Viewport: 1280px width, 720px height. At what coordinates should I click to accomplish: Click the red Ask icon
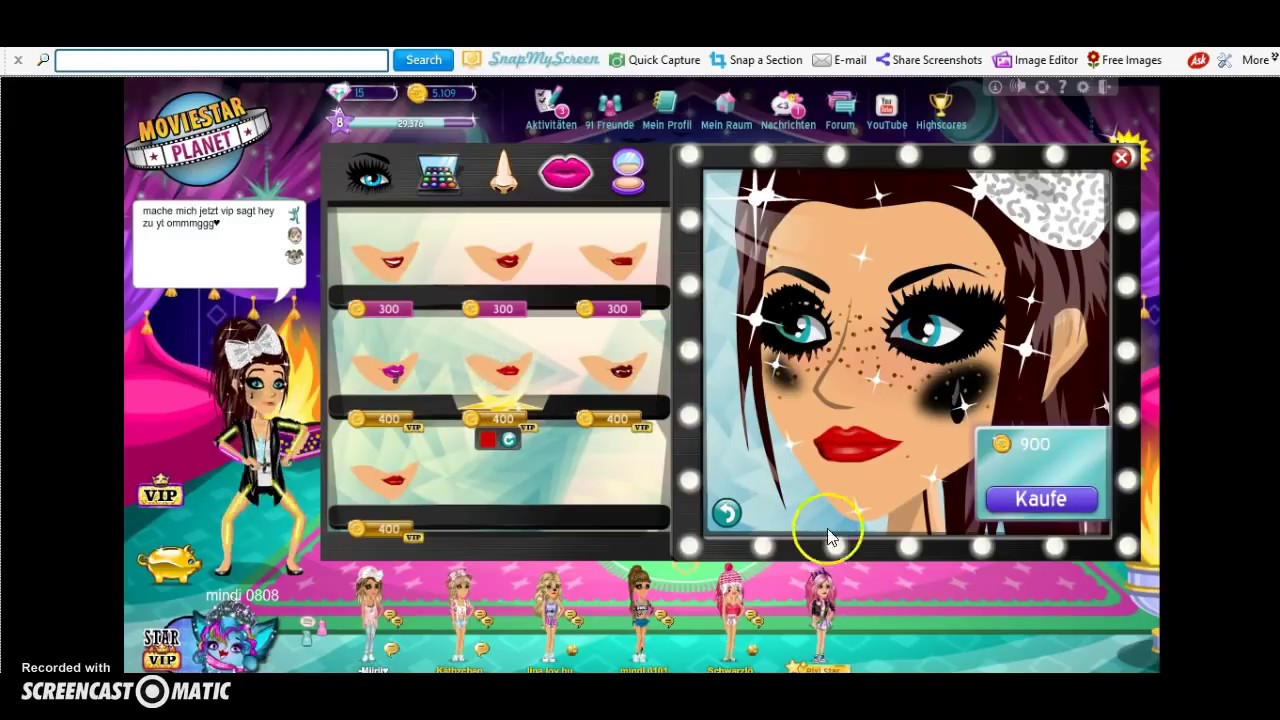pyautogui.click(x=1198, y=60)
